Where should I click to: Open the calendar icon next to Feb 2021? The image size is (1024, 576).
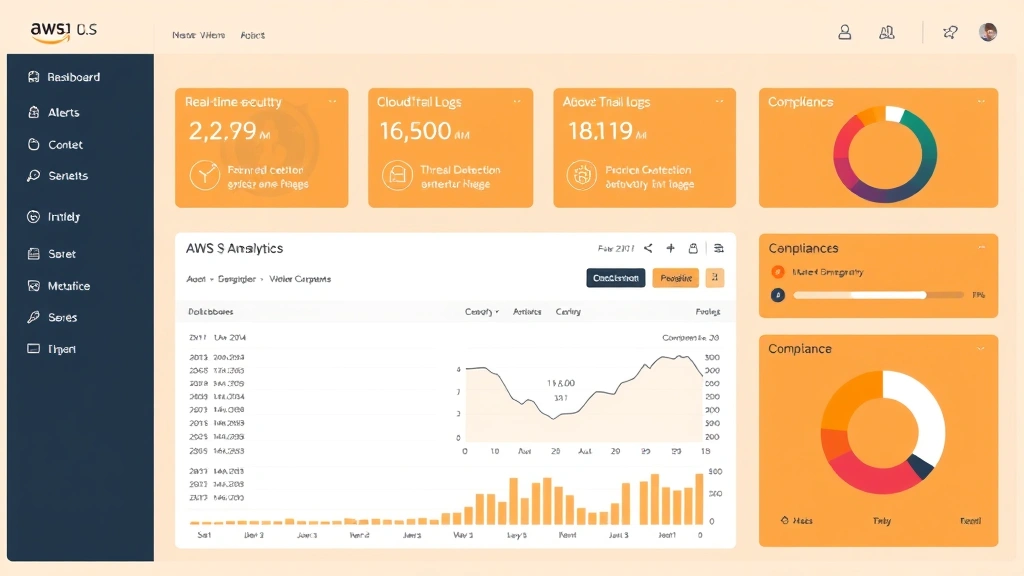(x=693, y=248)
